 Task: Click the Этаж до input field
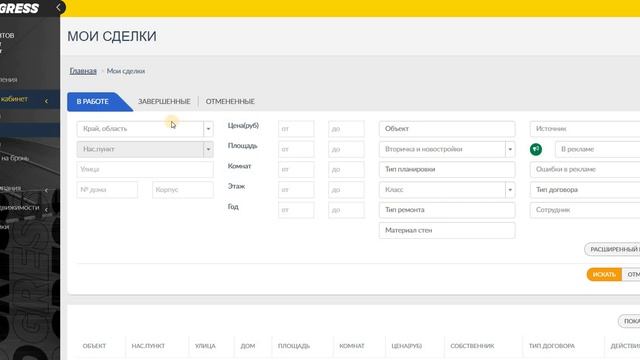tap(346, 190)
